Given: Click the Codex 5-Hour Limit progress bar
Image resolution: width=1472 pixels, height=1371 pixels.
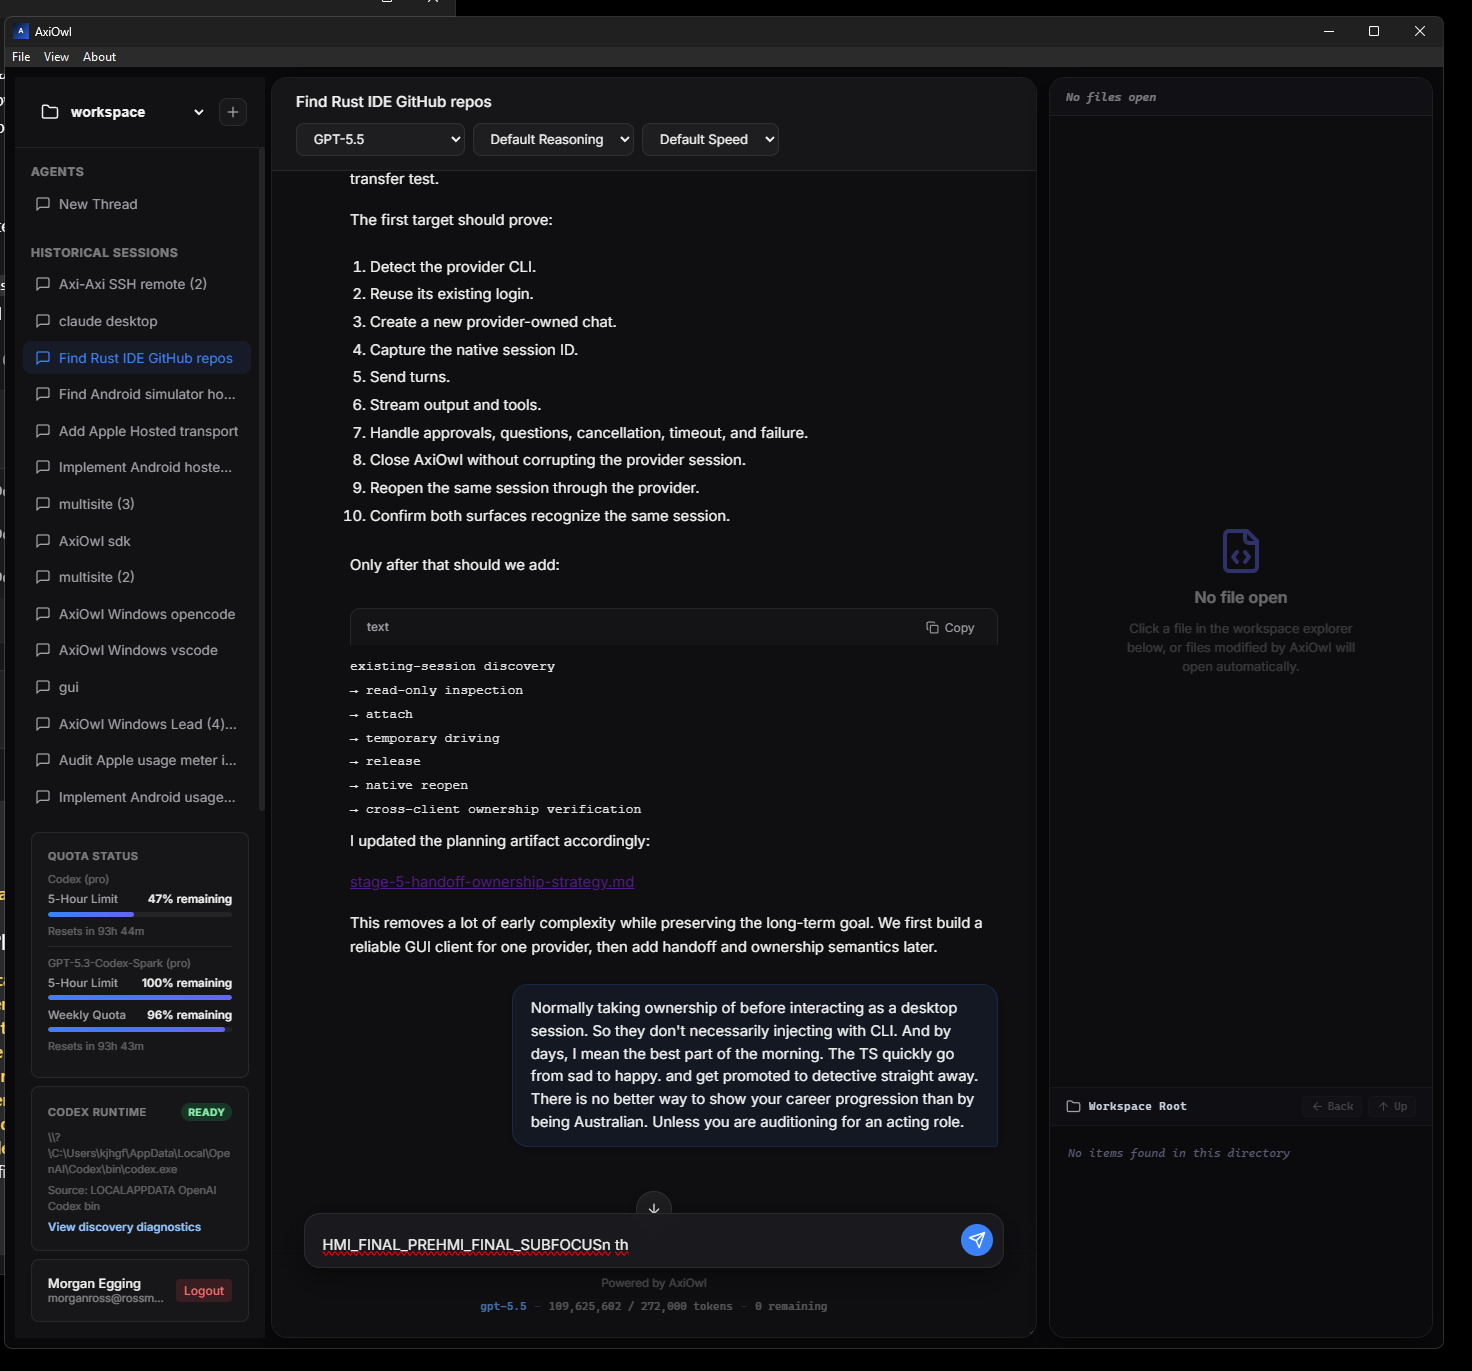Looking at the screenshot, I should [x=140, y=914].
